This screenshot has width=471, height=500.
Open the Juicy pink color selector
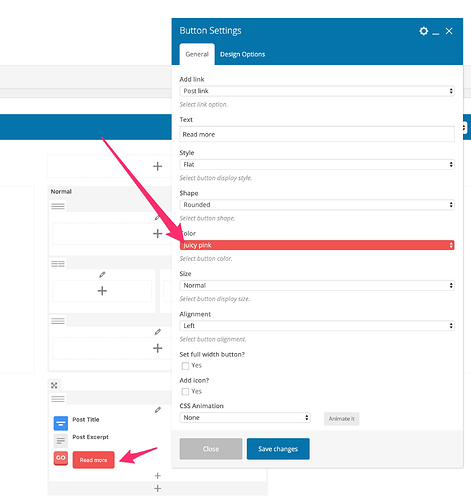tap(317, 245)
